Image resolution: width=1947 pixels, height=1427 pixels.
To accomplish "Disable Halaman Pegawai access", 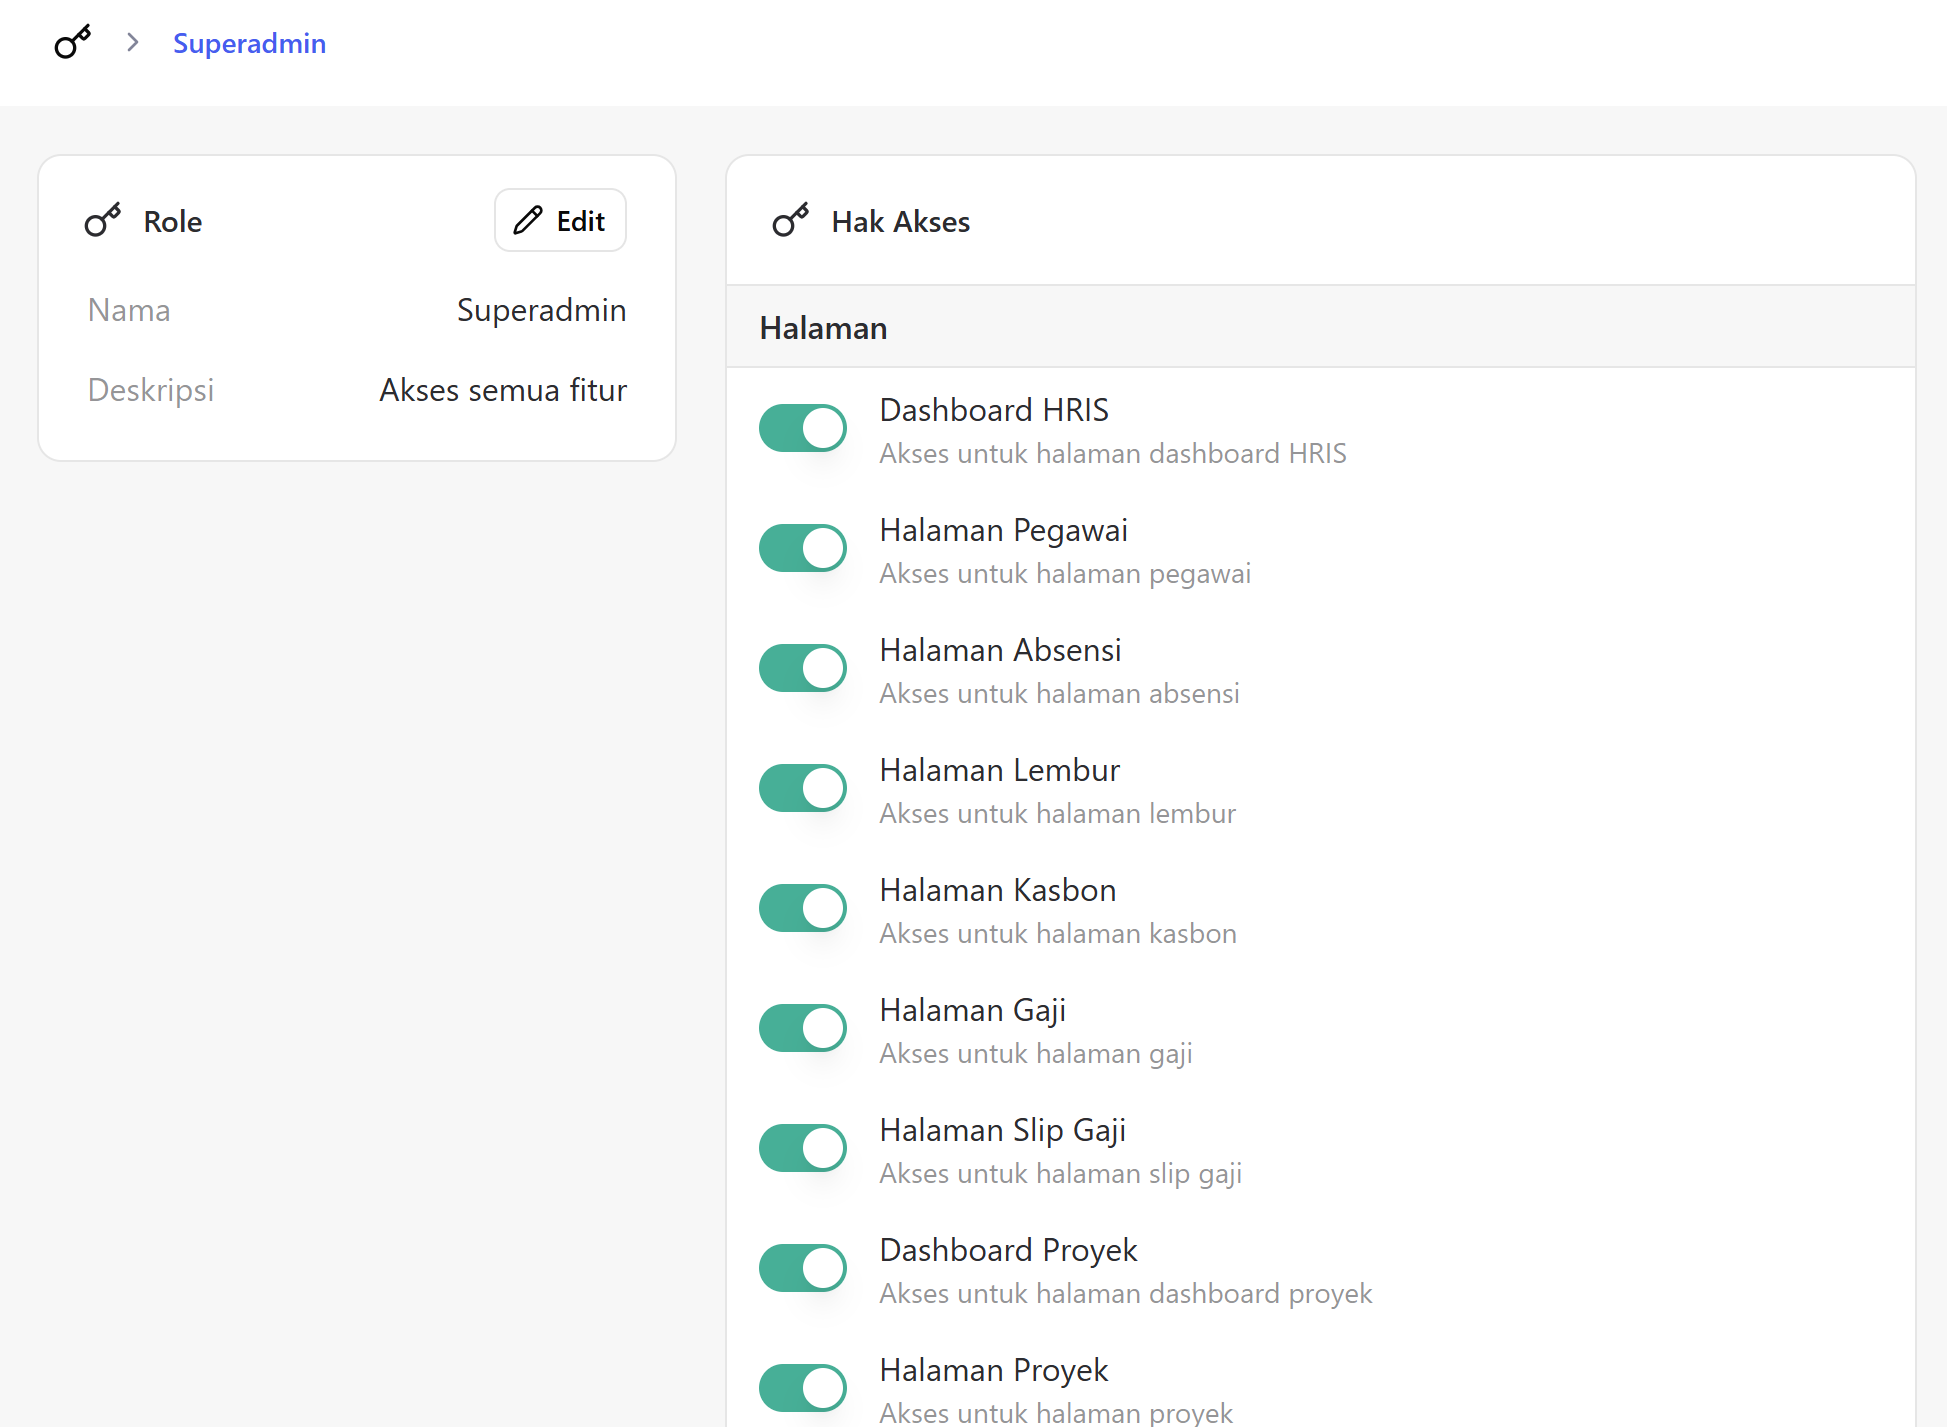I will pos(802,549).
